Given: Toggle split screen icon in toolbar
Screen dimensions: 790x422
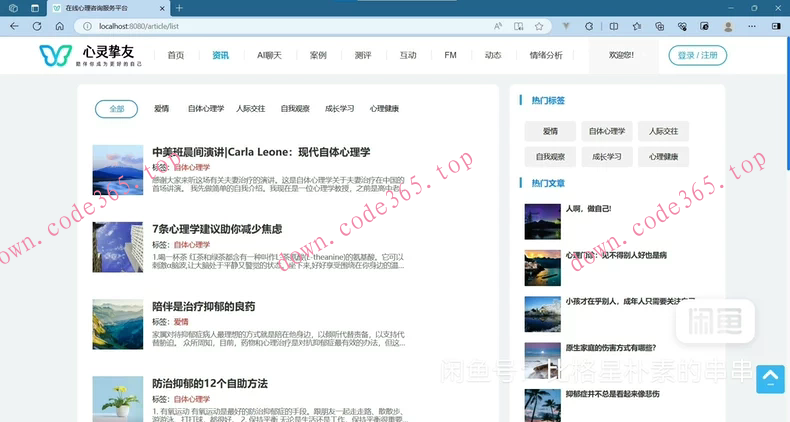Looking at the screenshot, I should [614, 26].
